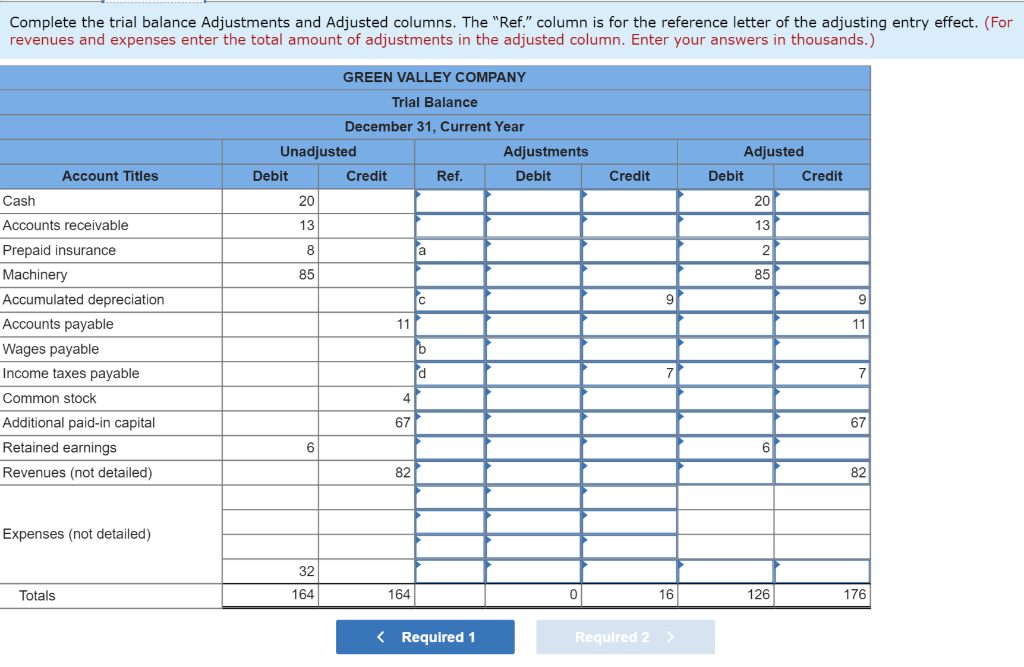Click Adjusted Debit field in last Expenses row
This screenshot has width=1024, height=667.
(x=726, y=571)
